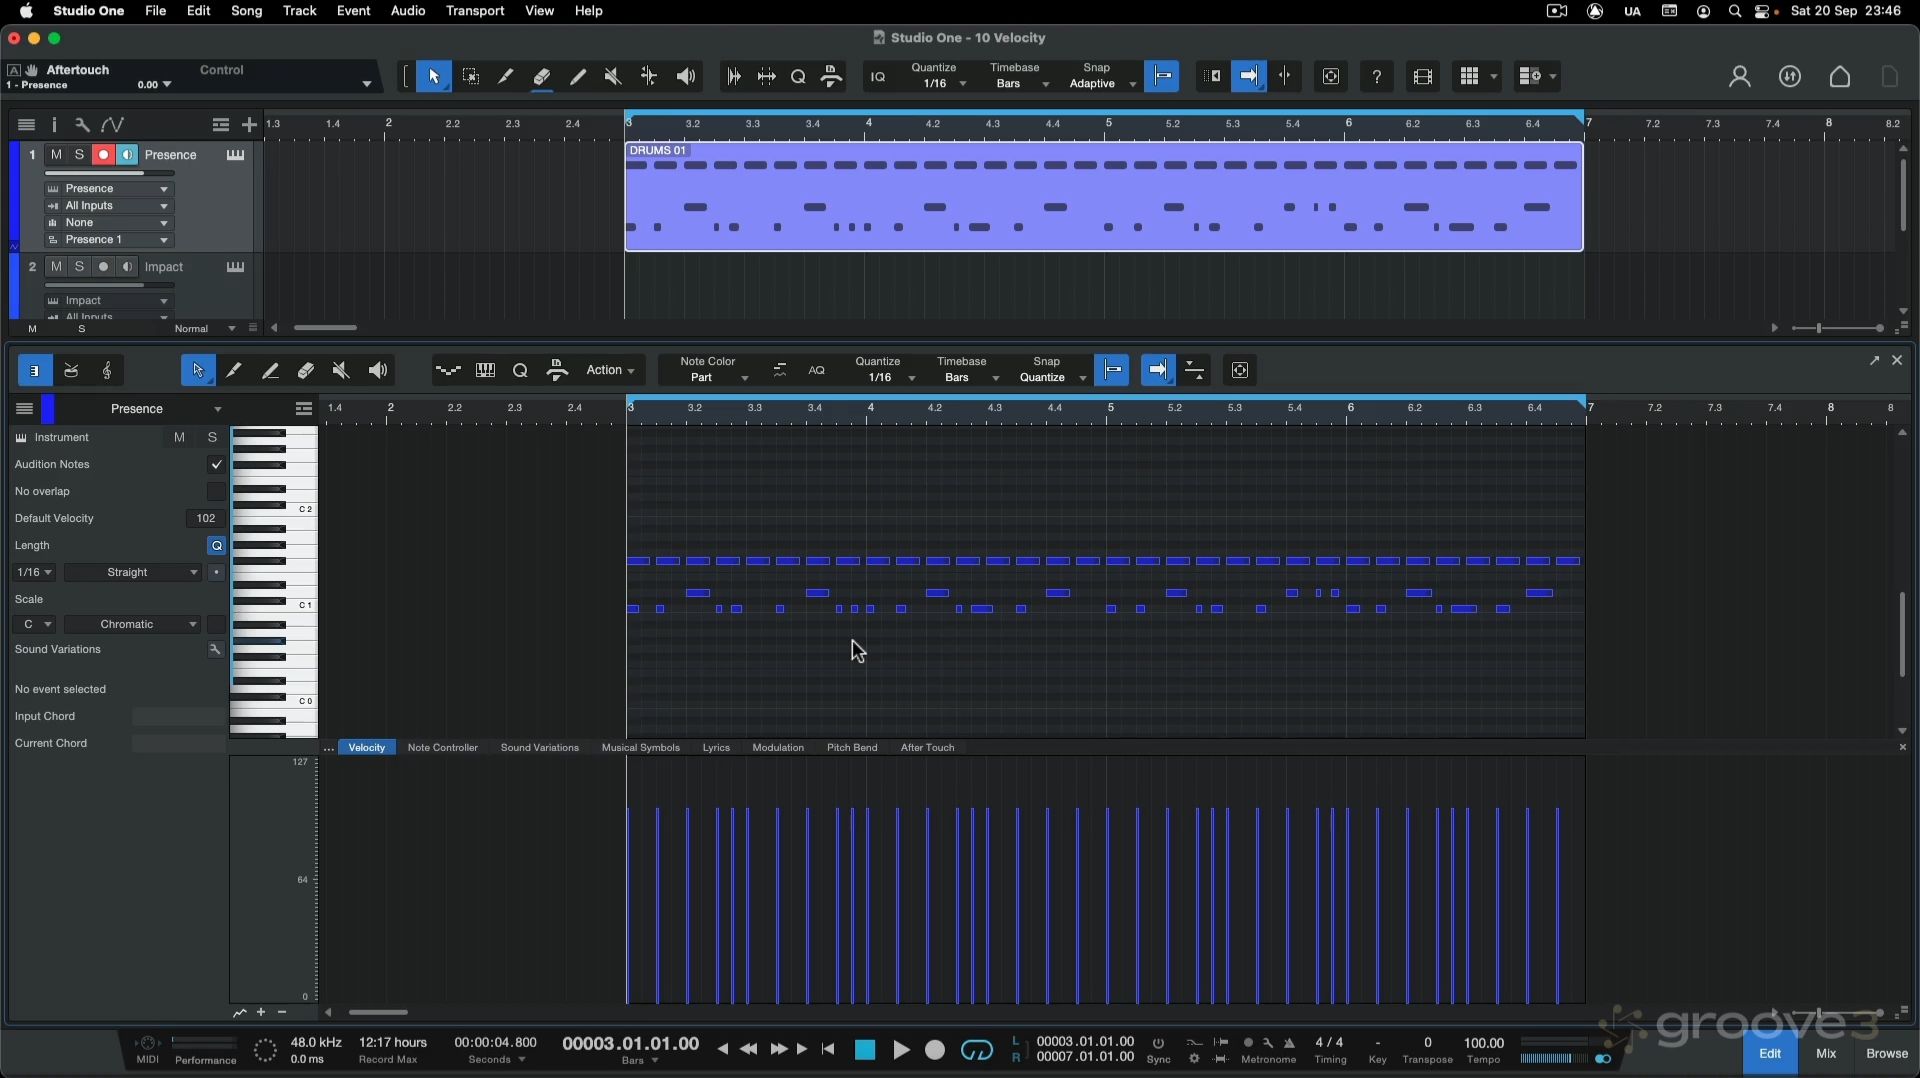Select the Eraser tool in the top toolbar
This screenshot has width=1920, height=1078.
542,77
